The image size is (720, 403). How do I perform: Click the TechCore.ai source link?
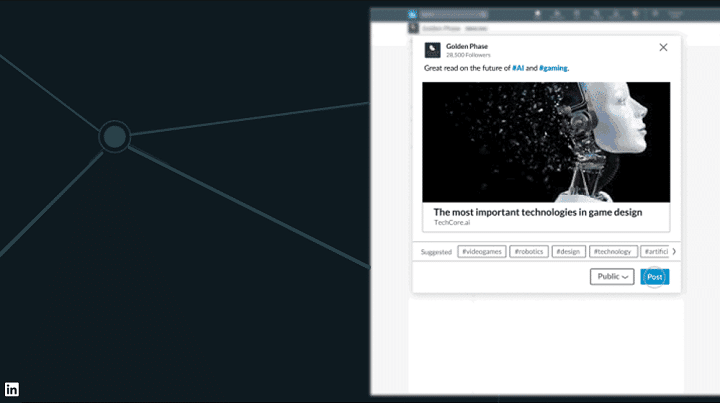[452, 224]
